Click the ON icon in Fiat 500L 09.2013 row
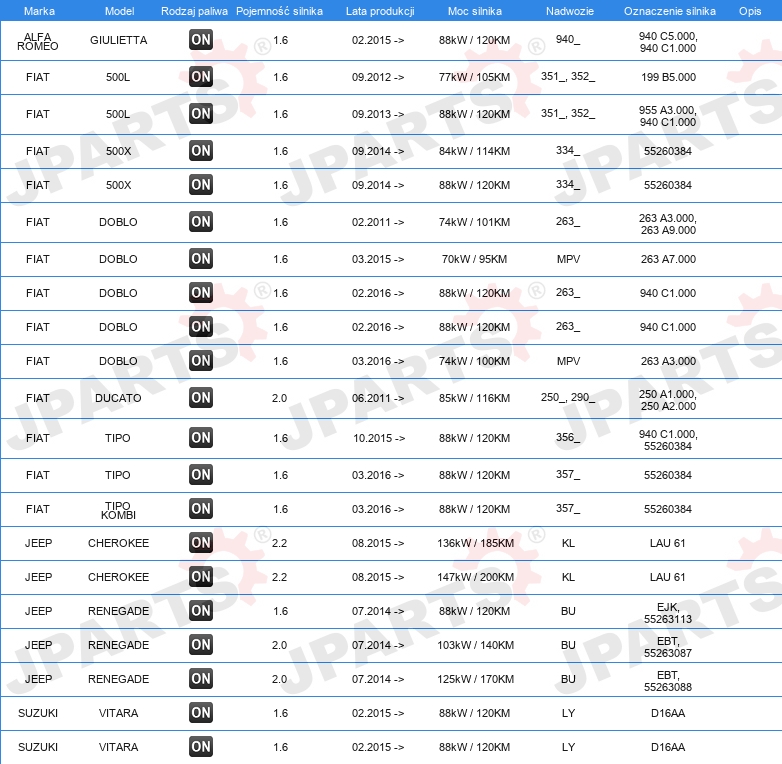The image size is (782, 764). (201, 114)
